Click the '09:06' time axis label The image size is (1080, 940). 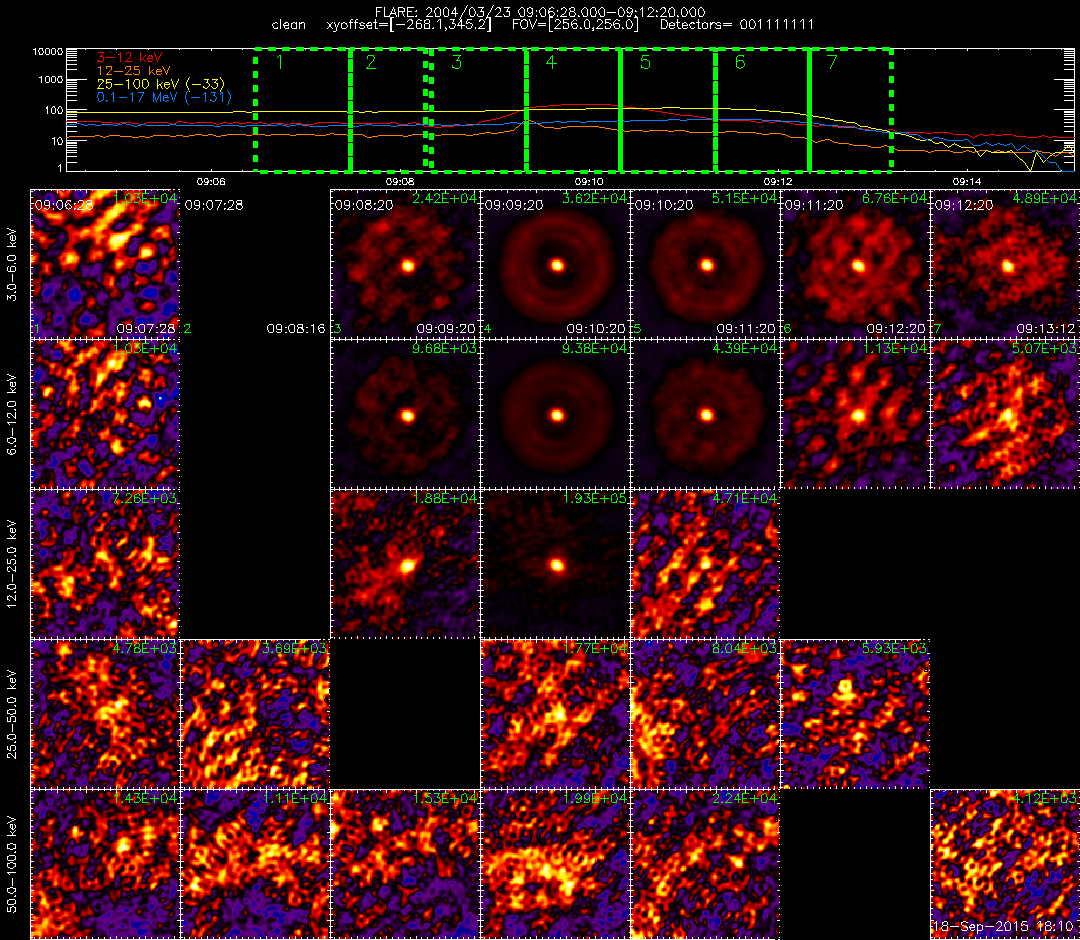(211, 181)
